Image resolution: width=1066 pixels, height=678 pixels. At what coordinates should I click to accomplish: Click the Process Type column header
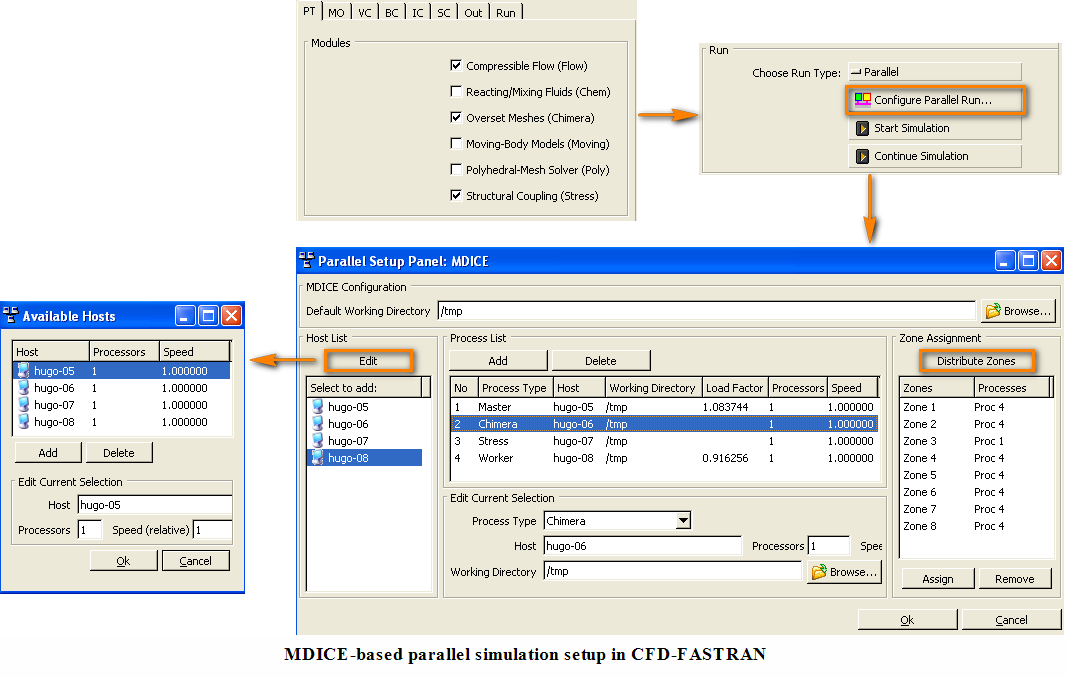(515, 388)
